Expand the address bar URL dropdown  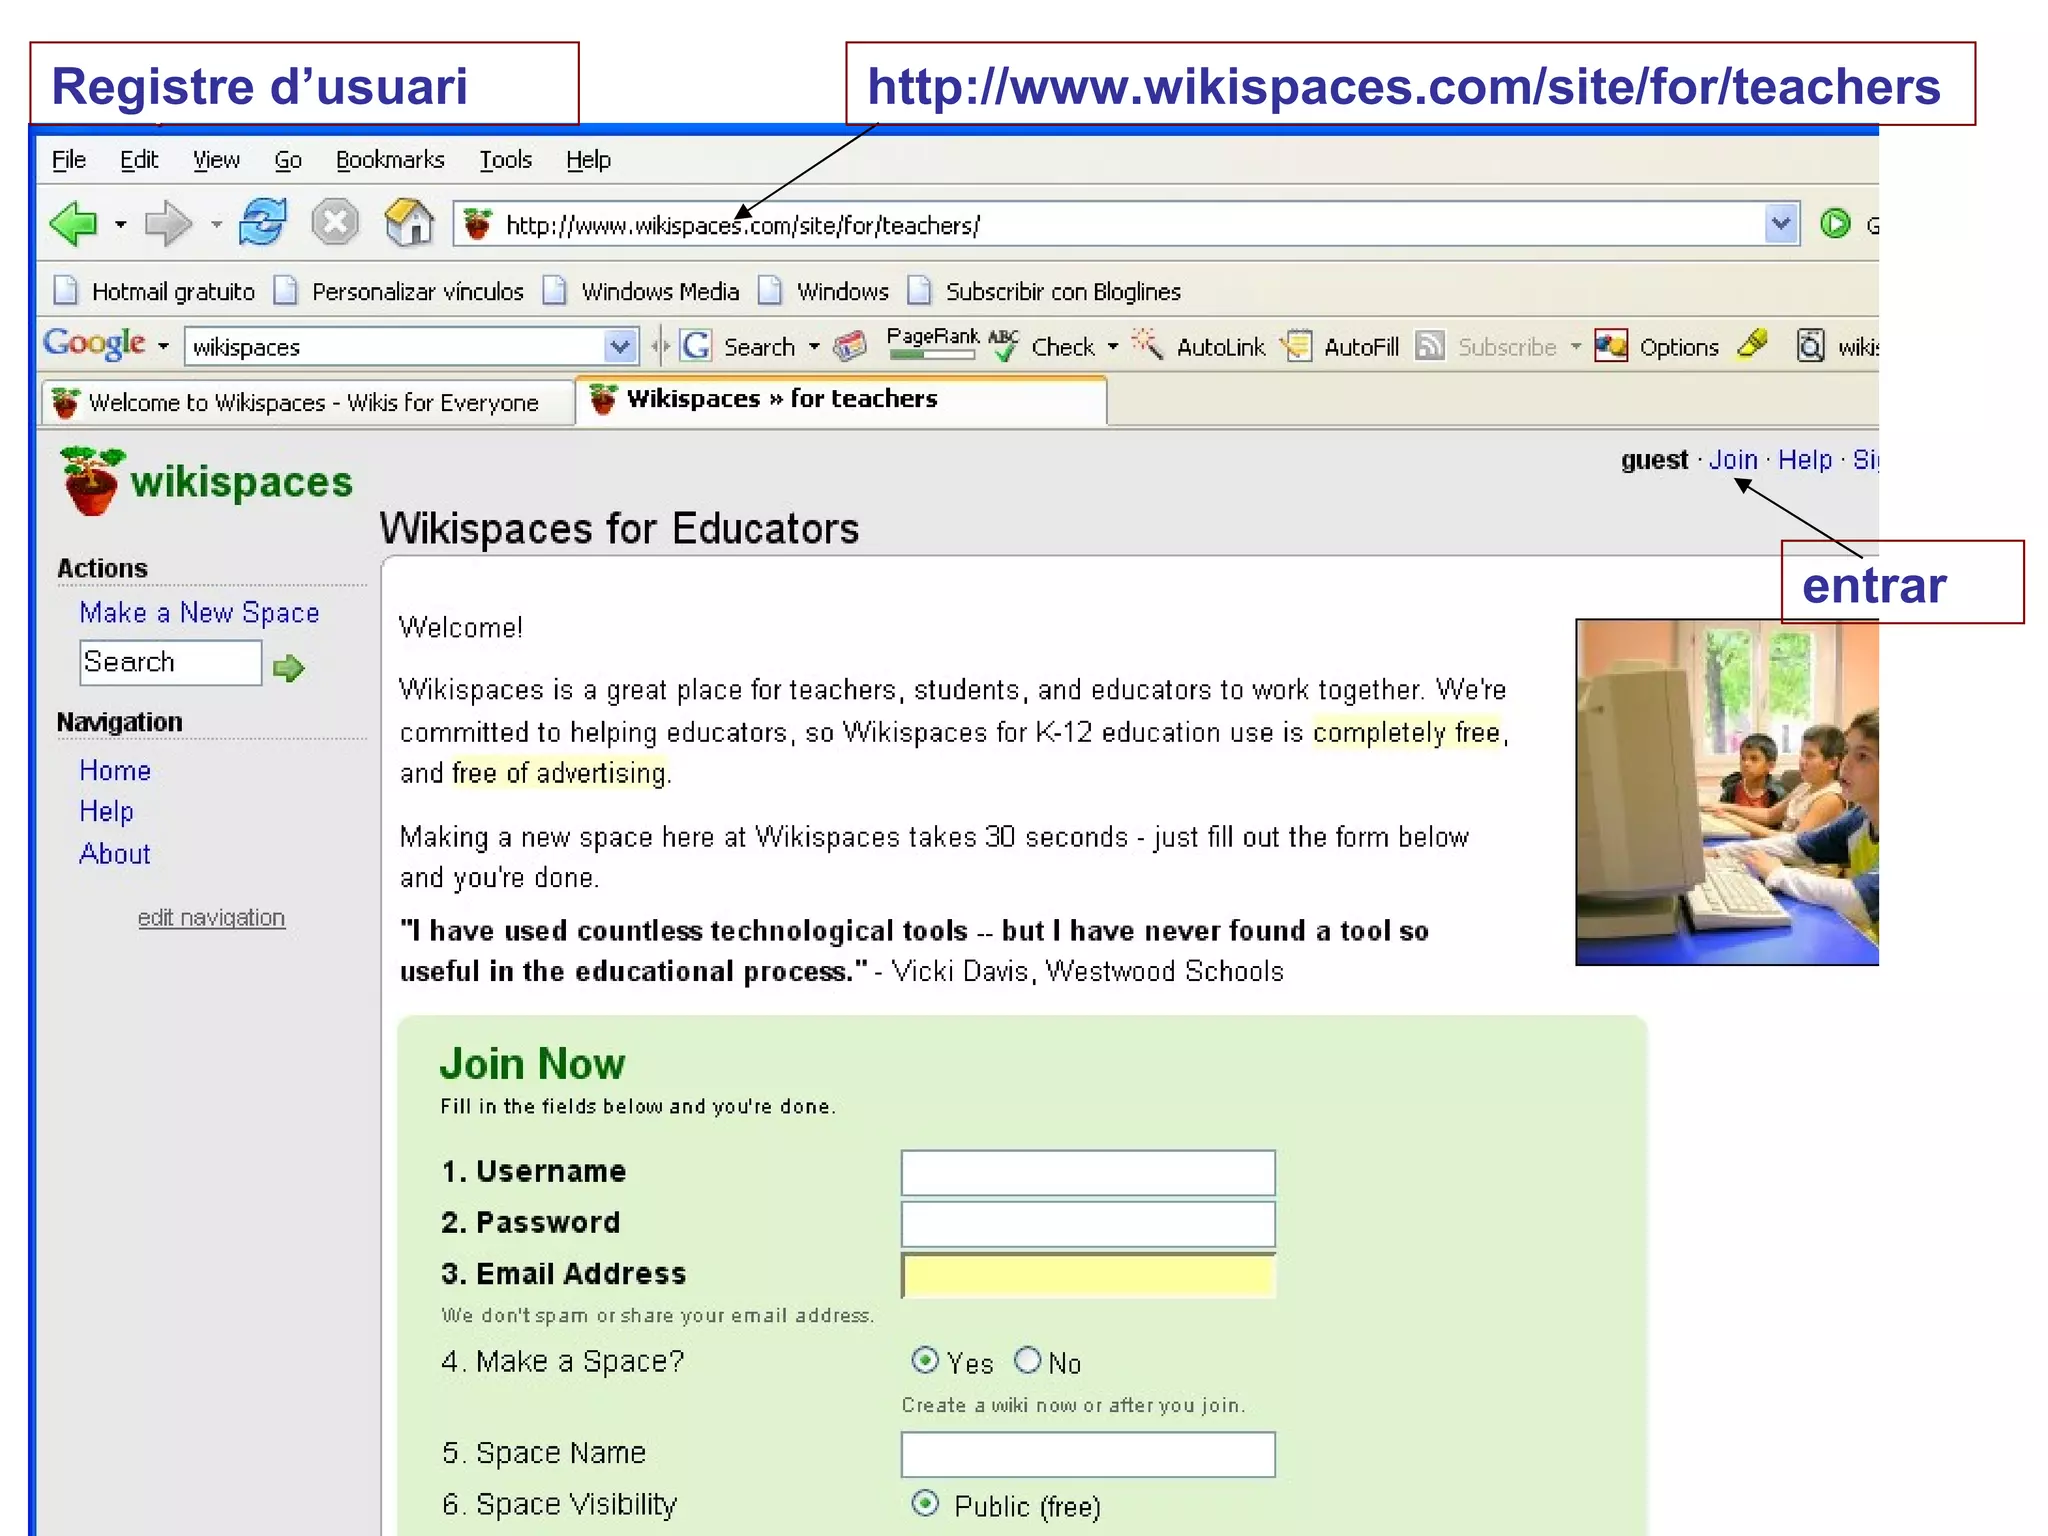tap(1780, 224)
